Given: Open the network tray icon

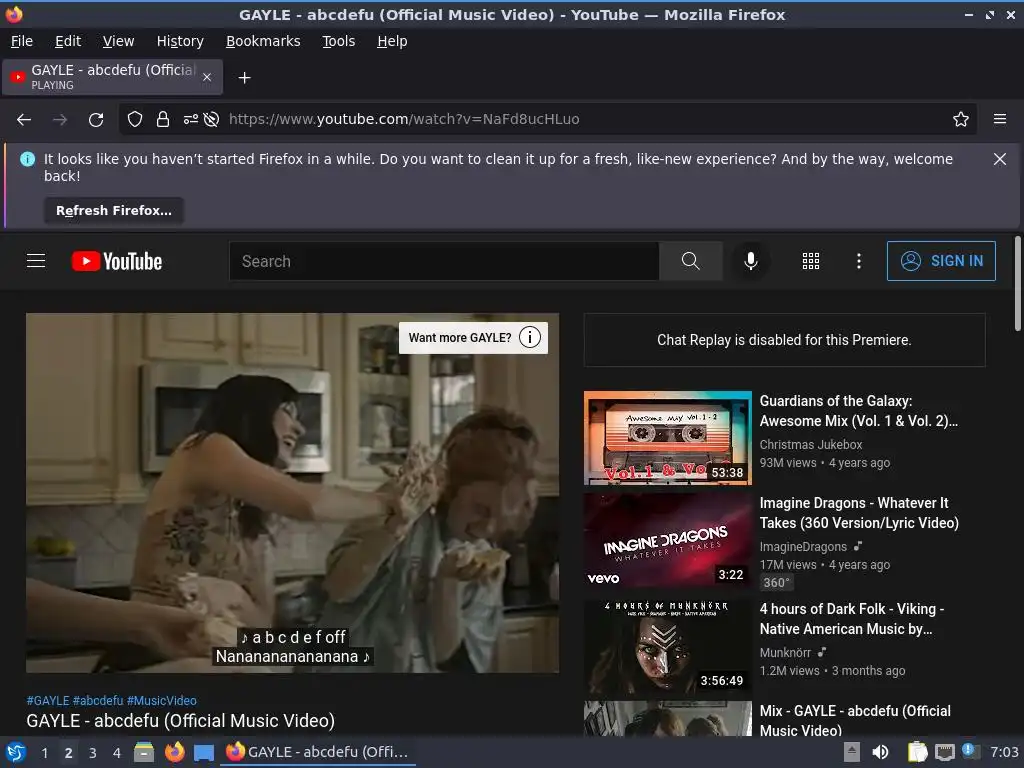Looking at the screenshot, I should coord(944,752).
